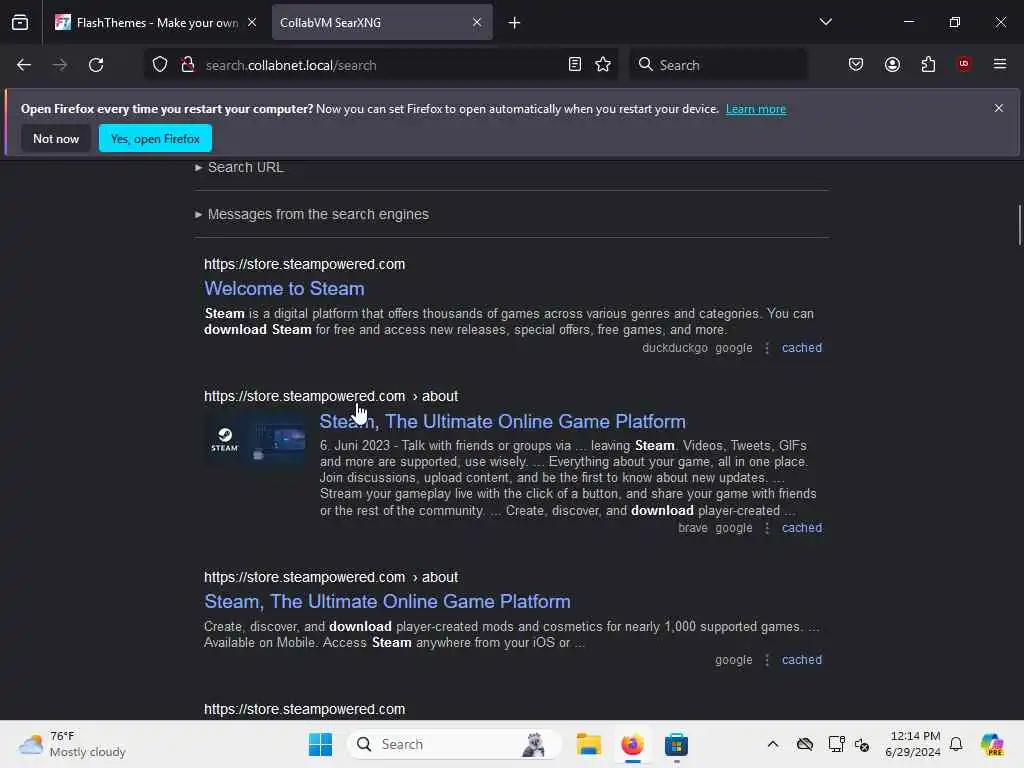Open options dots for Welcome to Steam result
Viewport: 1024px width, 768px height.
767,348
